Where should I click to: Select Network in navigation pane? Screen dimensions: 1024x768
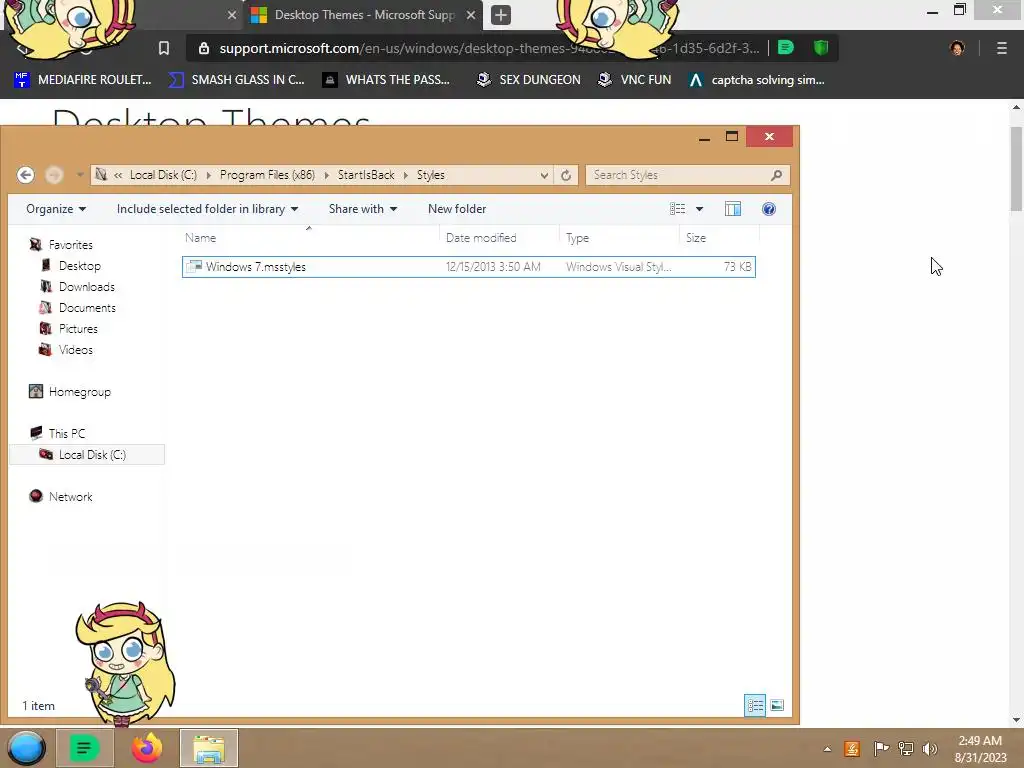(x=71, y=497)
